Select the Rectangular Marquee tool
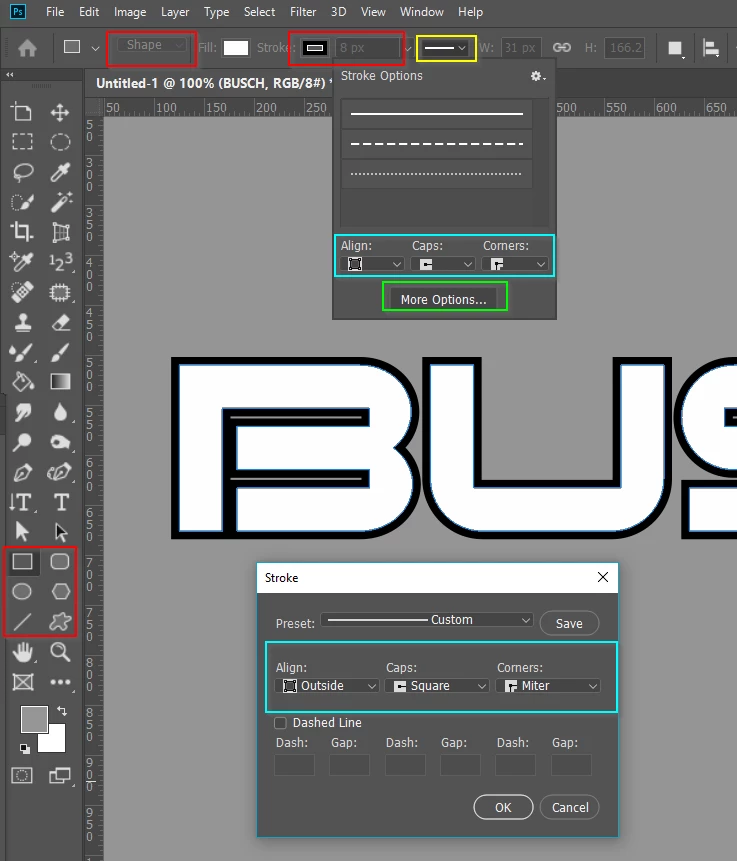The height and width of the screenshot is (861, 737). (22, 142)
